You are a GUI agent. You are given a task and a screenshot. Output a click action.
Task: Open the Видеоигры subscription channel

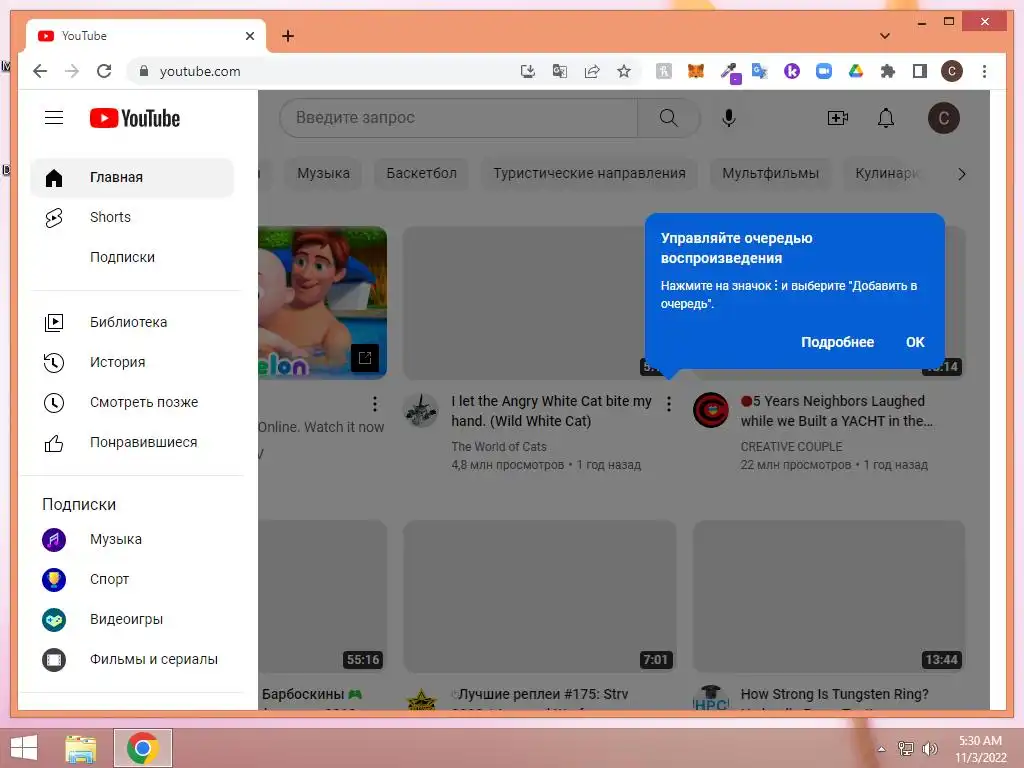point(132,619)
